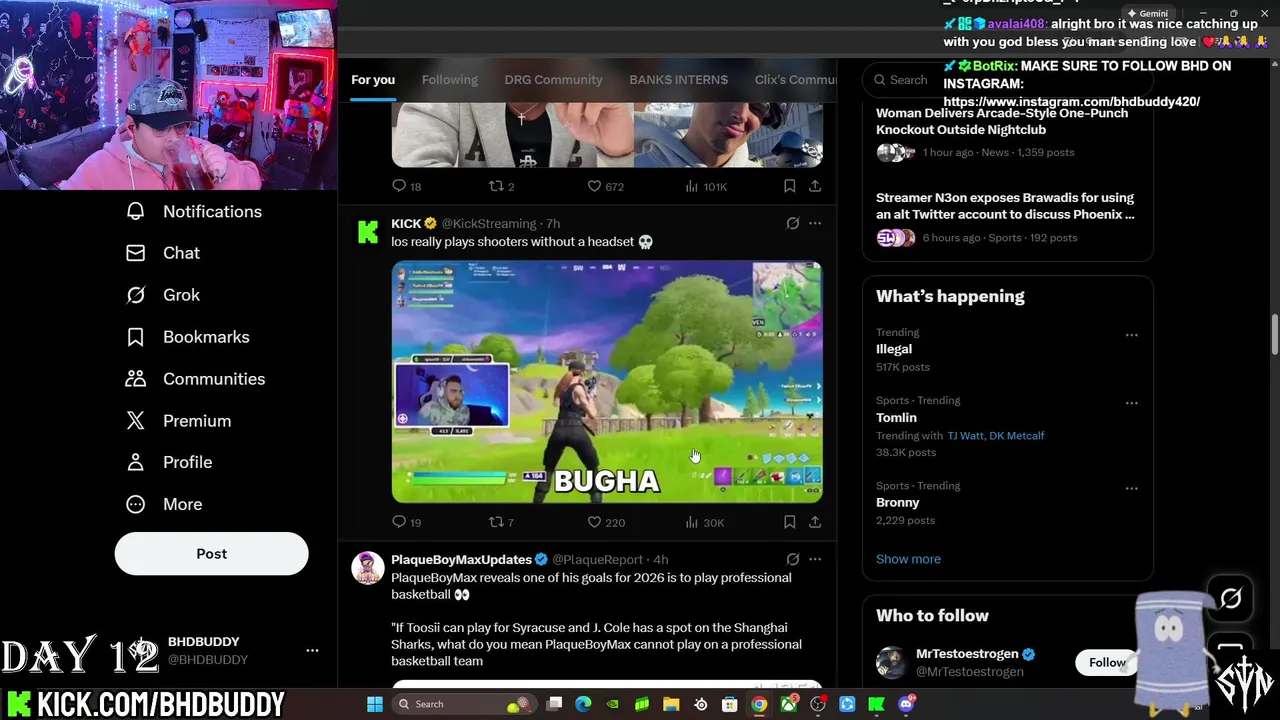Share the KICK Bugha post
Image resolution: width=1280 pixels, height=720 pixels.
pos(815,522)
